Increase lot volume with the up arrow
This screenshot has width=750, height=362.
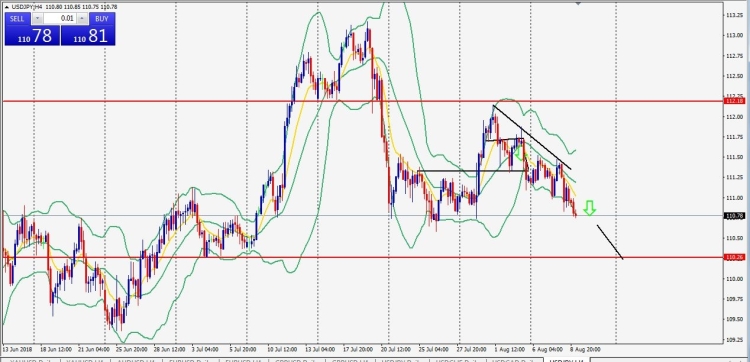click(82, 19)
